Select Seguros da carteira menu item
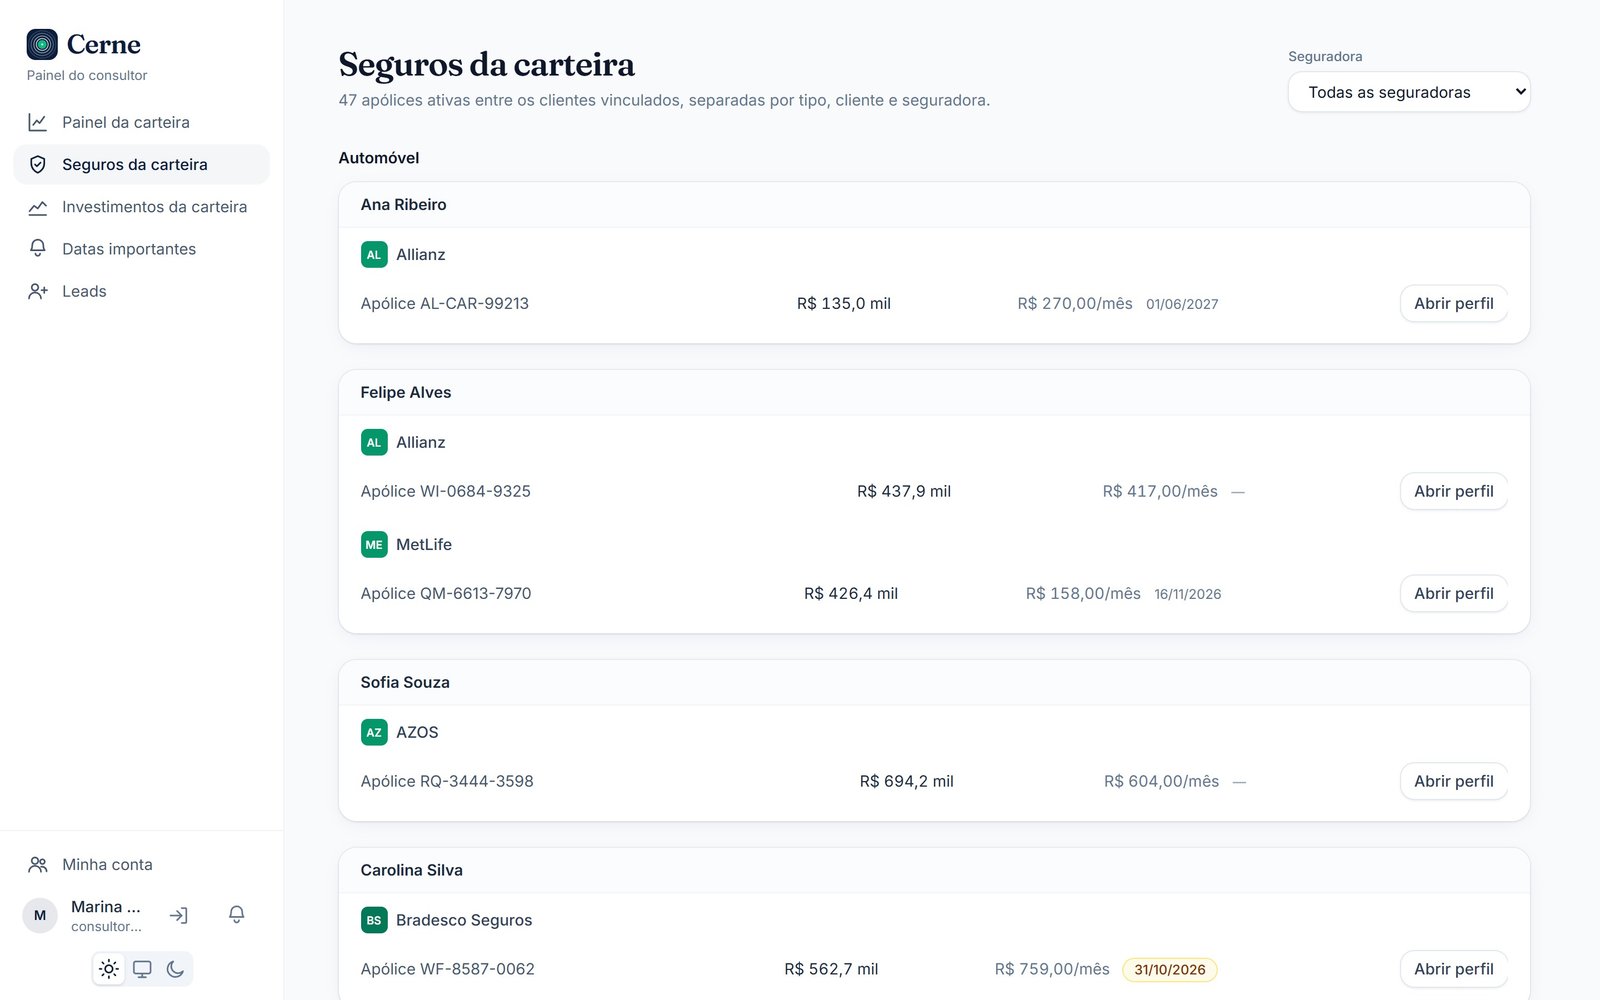Image resolution: width=1600 pixels, height=1000 pixels. point(141,164)
